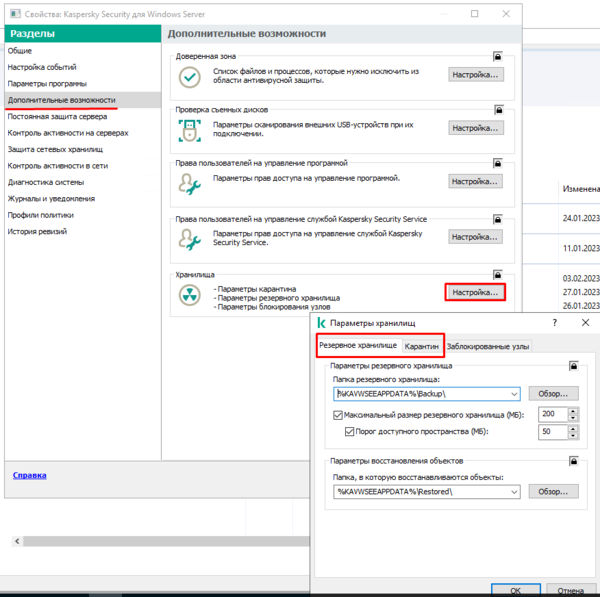Click user rights icon for program management
Screen dimensions: 600x597
tap(189, 184)
